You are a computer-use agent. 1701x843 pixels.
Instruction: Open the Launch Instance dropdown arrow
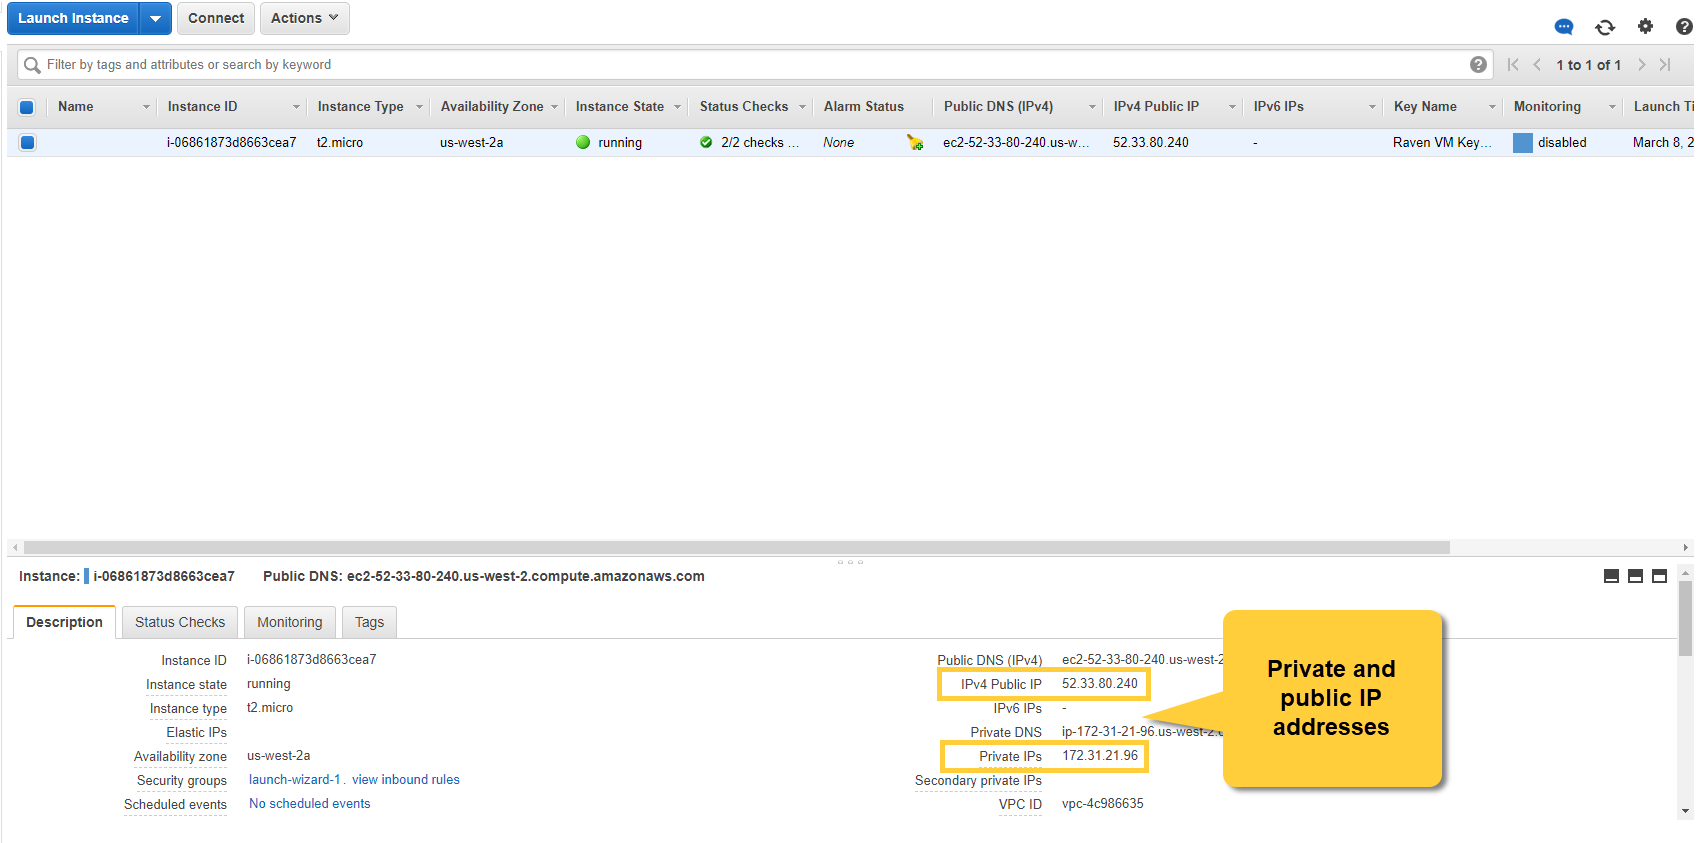coord(155,18)
